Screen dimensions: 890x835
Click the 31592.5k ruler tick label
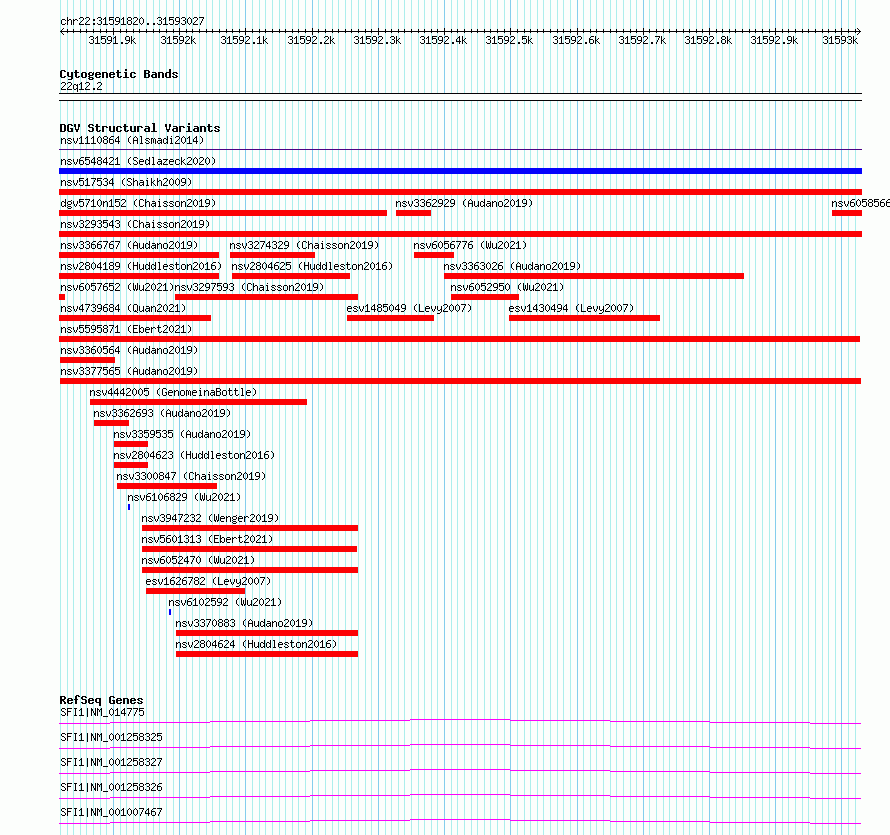pyautogui.click(x=509, y=40)
